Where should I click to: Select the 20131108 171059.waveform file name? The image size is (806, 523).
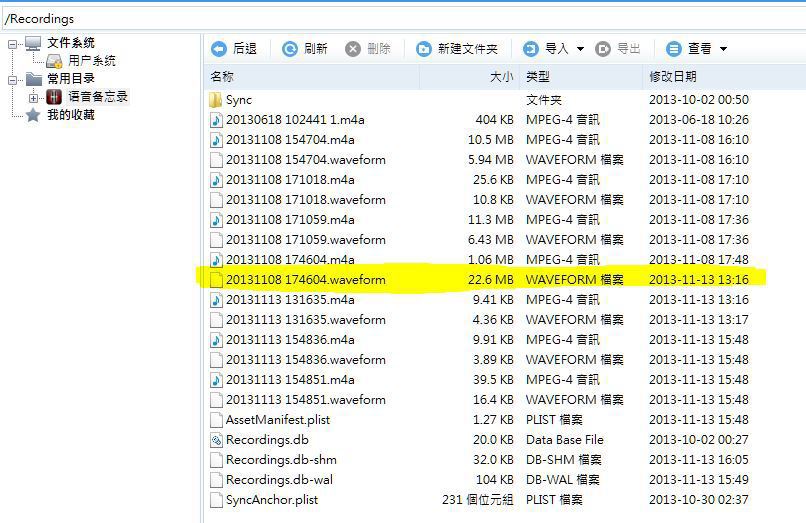tap(306, 240)
